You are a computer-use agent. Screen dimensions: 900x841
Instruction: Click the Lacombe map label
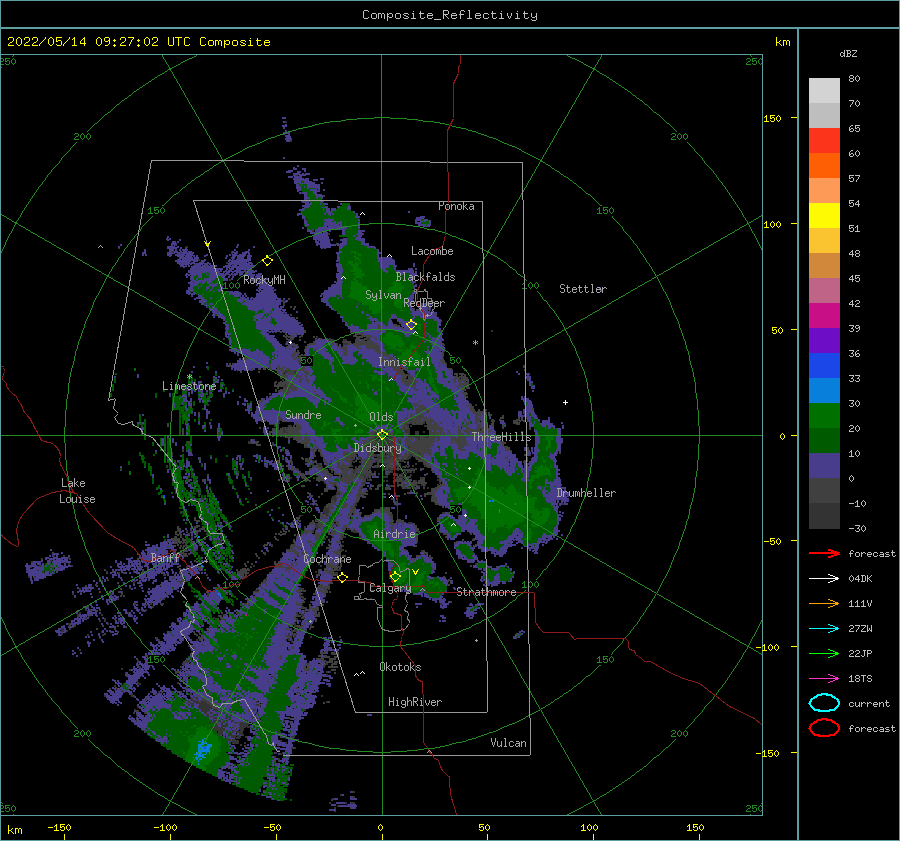click(x=432, y=251)
